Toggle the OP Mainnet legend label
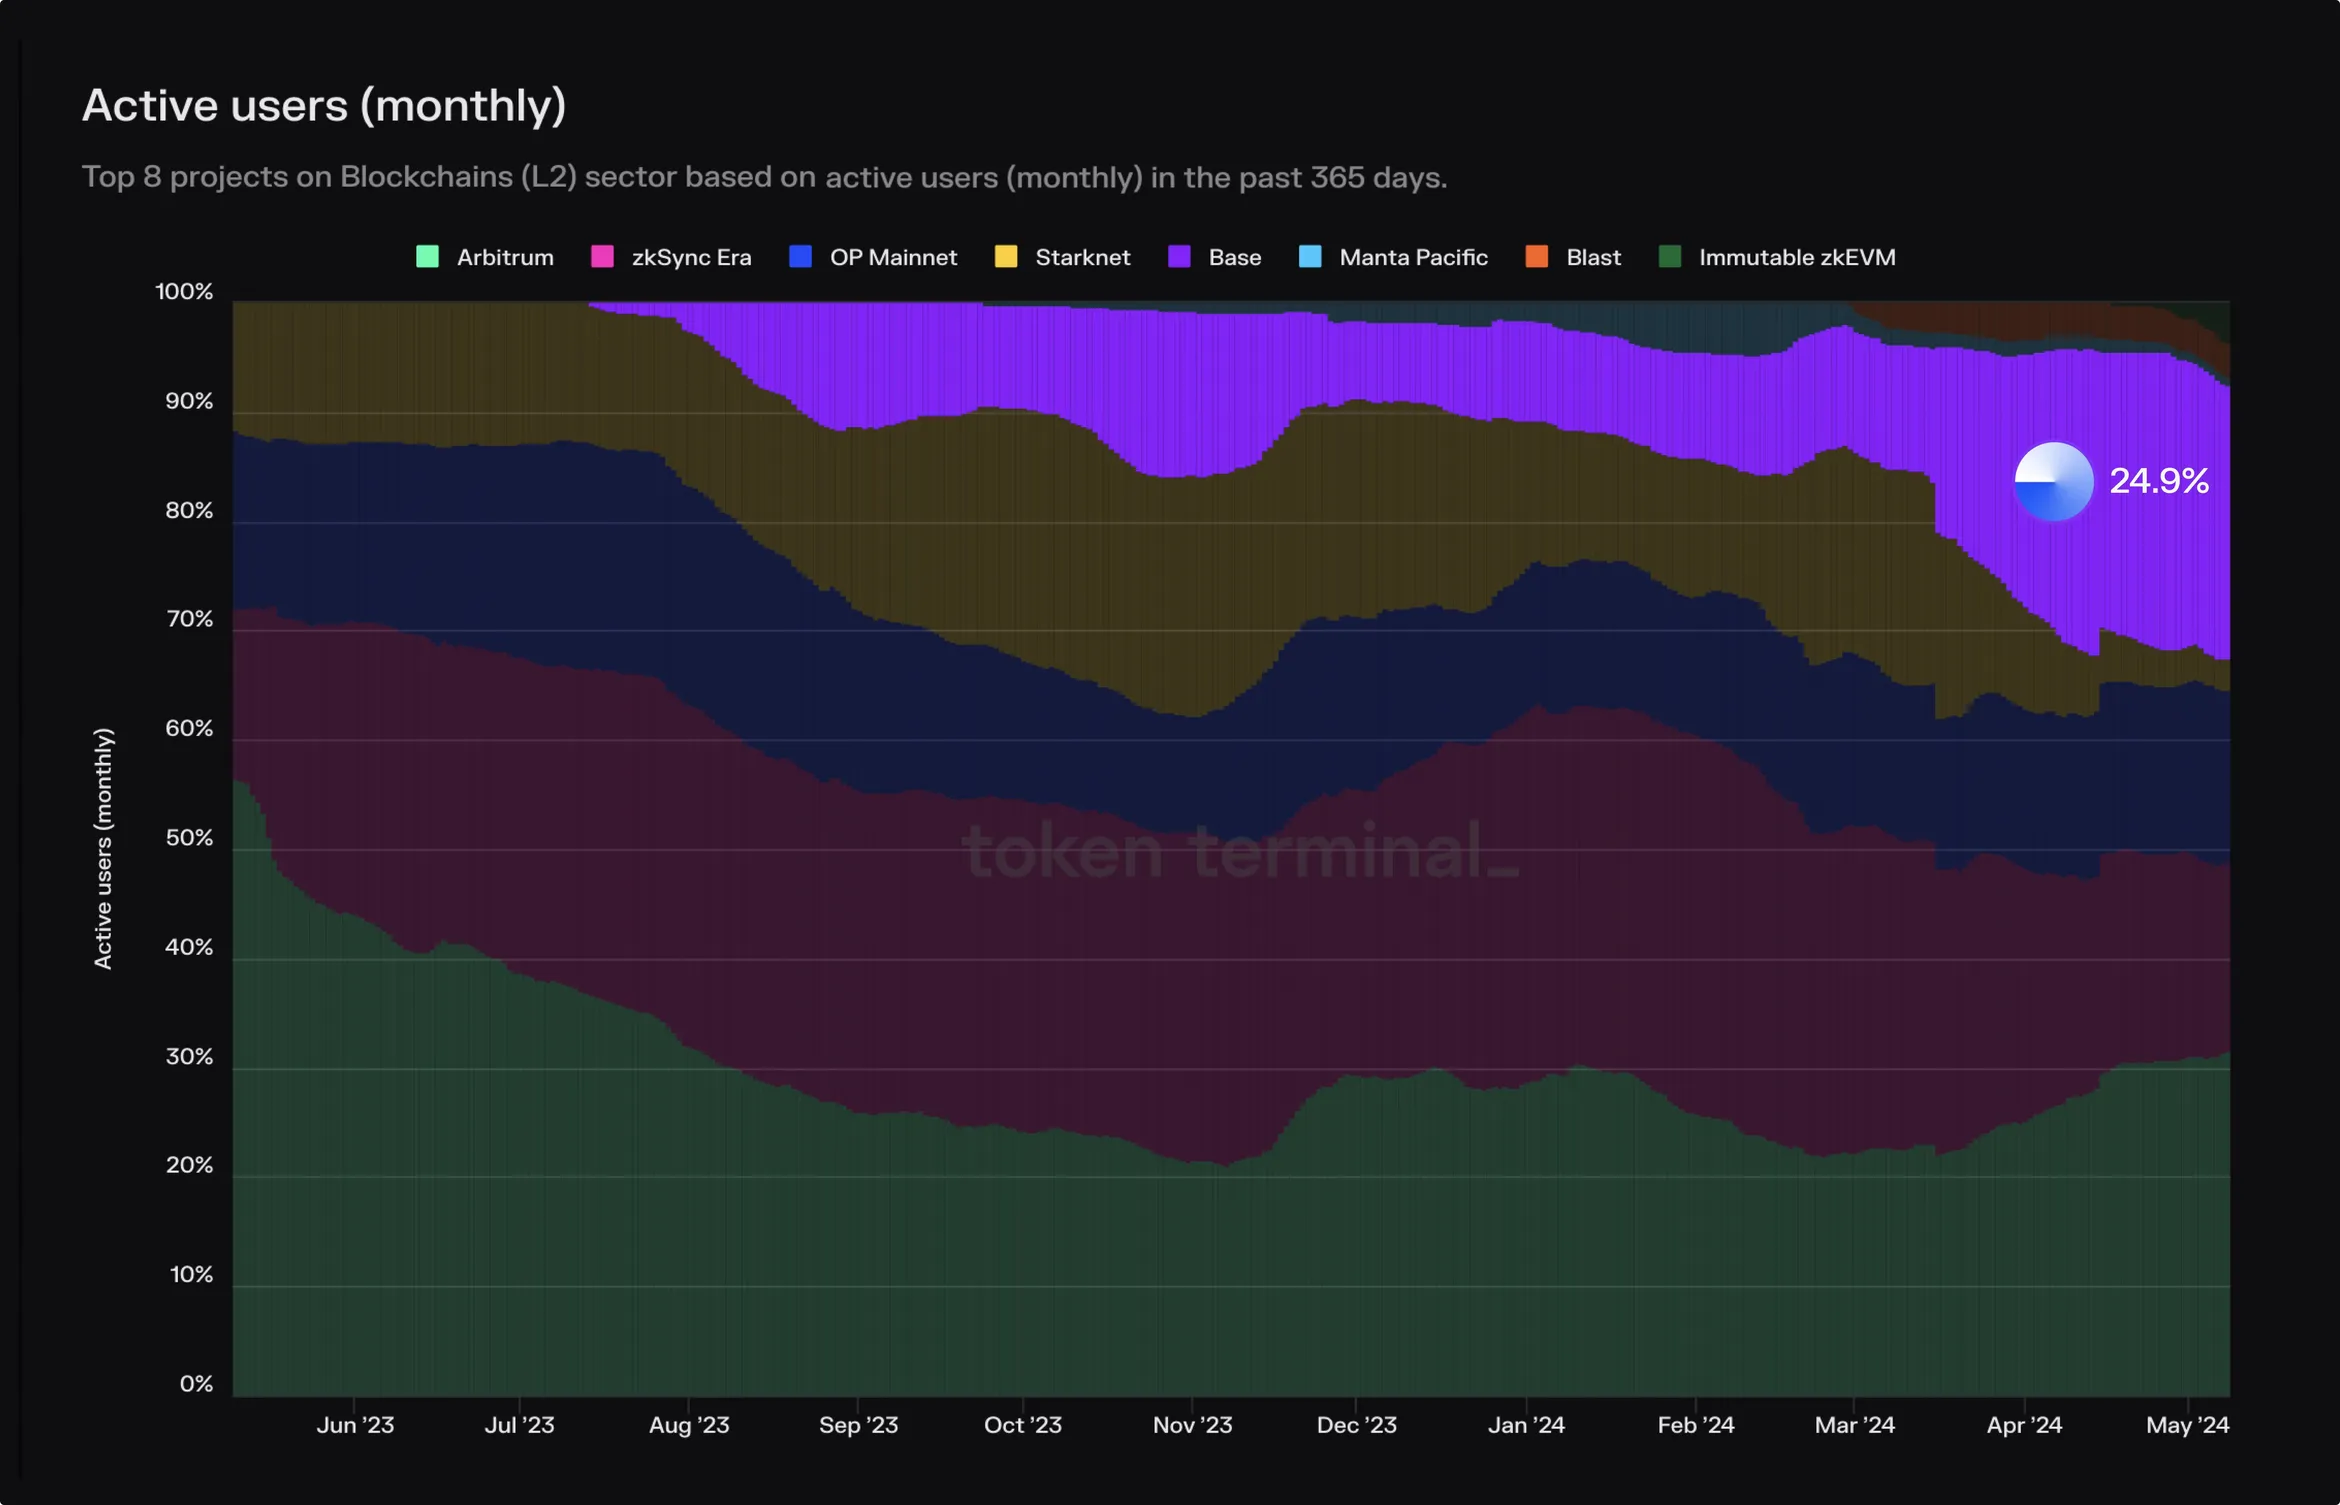 pos(893,258)
